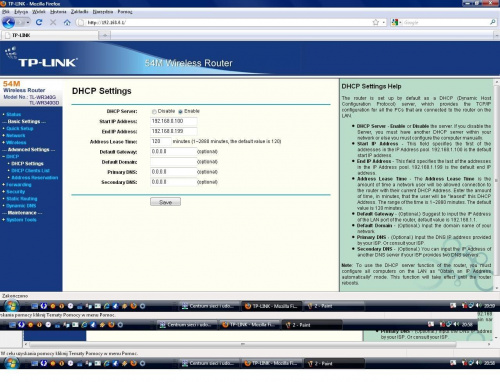The image size is (500, 382).
Task: Click the Address Lease Time field
Action: (161, 141)
